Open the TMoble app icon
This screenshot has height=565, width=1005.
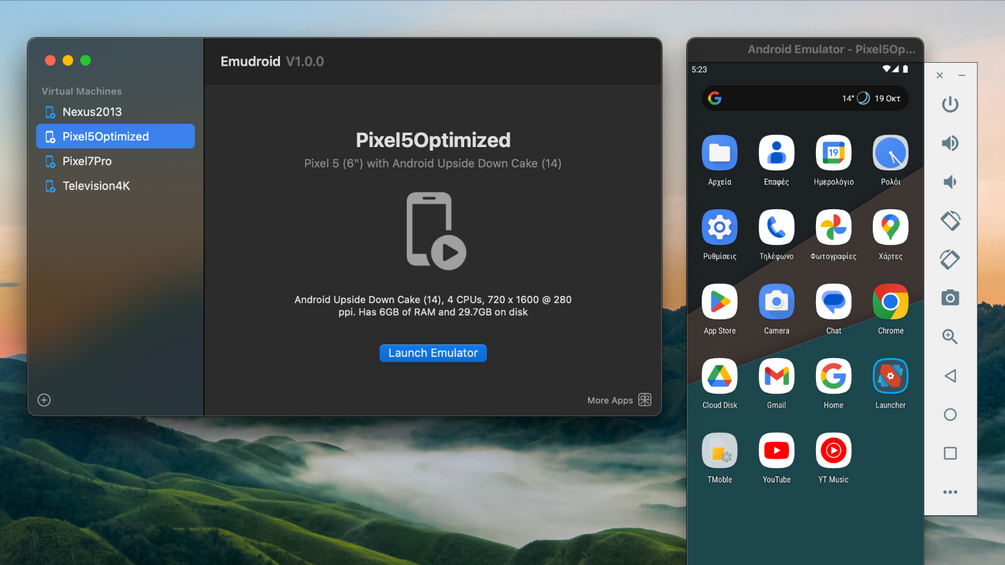tap(719, 450)
